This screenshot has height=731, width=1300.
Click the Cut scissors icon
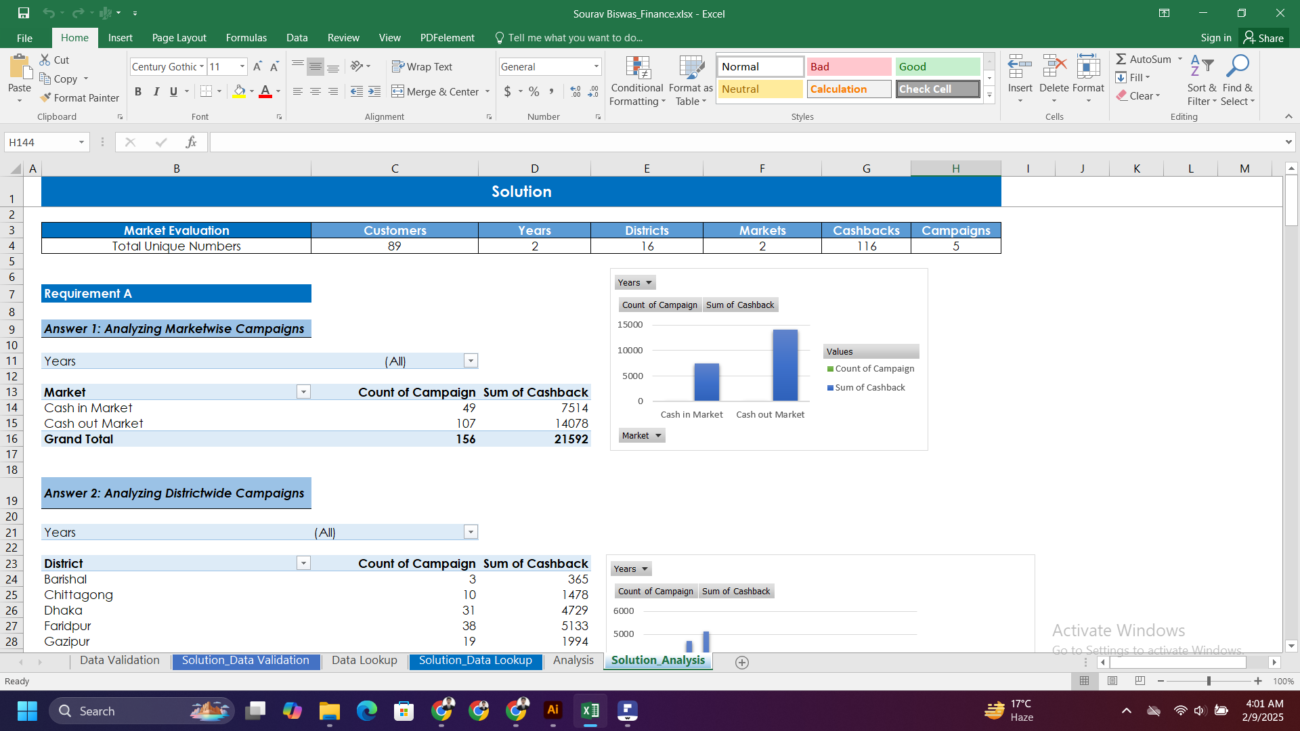[x=45, y=60]
